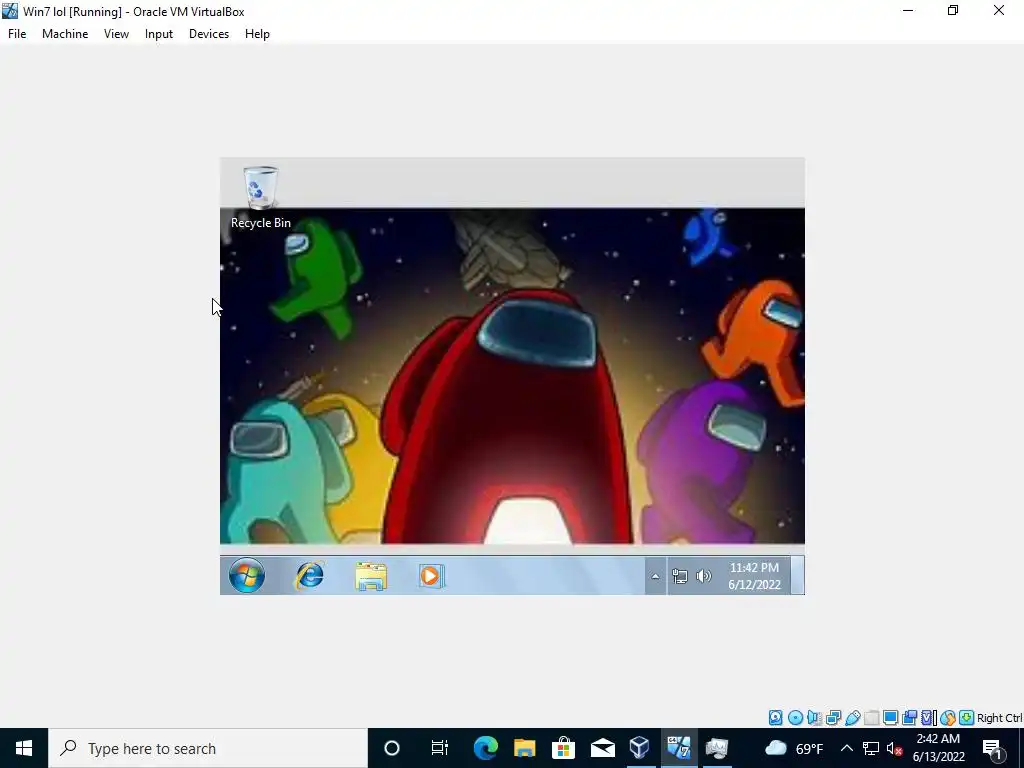Select the Recycle Bin icon in guest desktop
The width and height of the screenshot is (1024, 768).
click(261, 197)
